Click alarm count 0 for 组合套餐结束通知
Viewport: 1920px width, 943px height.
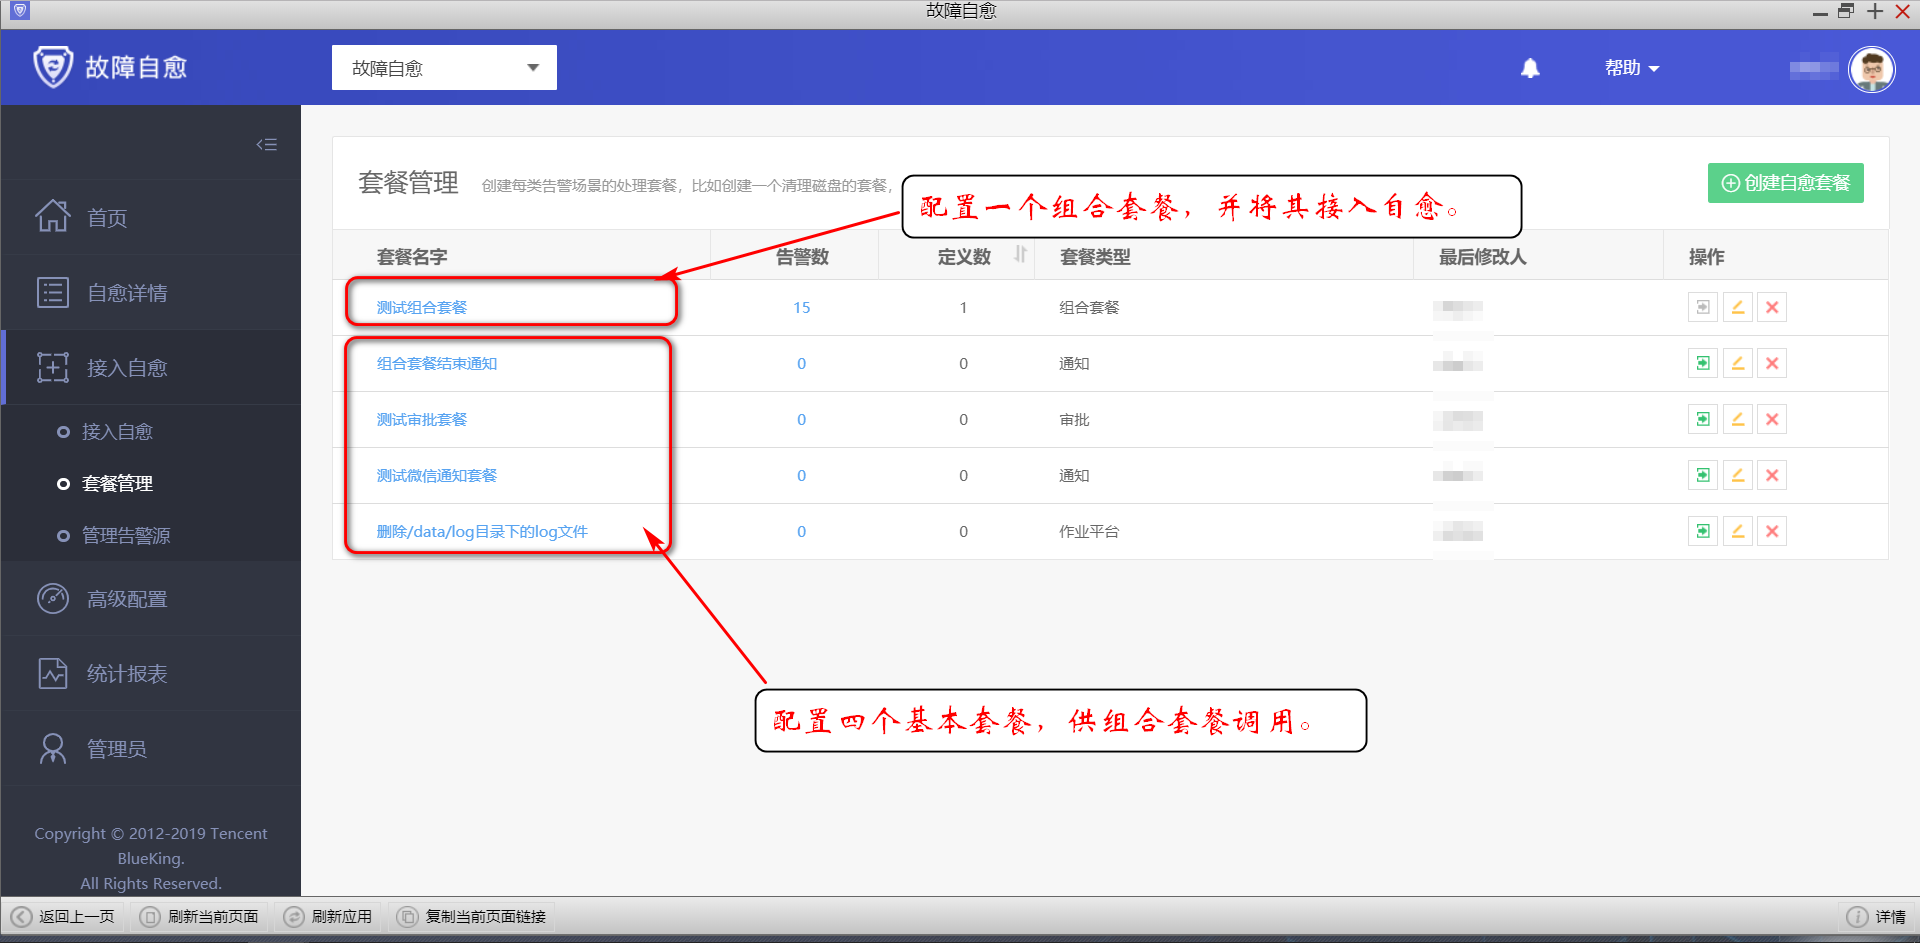pyautogui.click(x=801, y=363)
